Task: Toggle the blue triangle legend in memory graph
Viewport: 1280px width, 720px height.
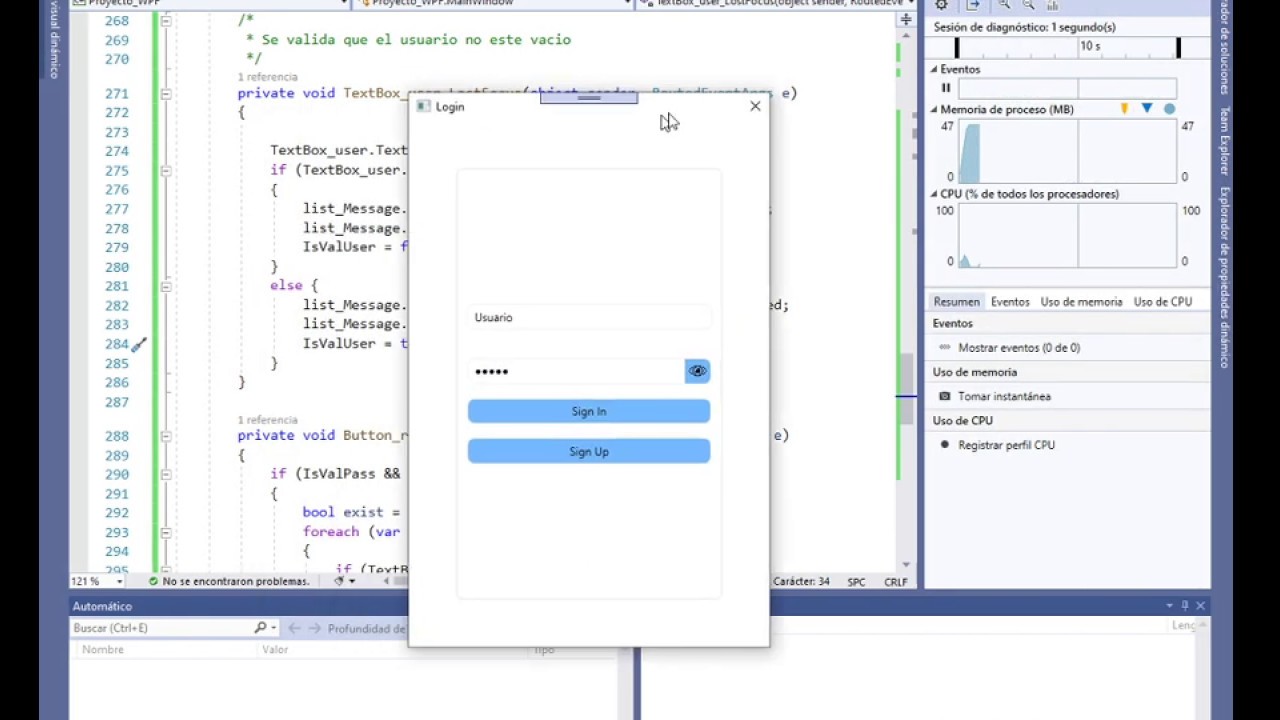Action: tap(1147, 108)
